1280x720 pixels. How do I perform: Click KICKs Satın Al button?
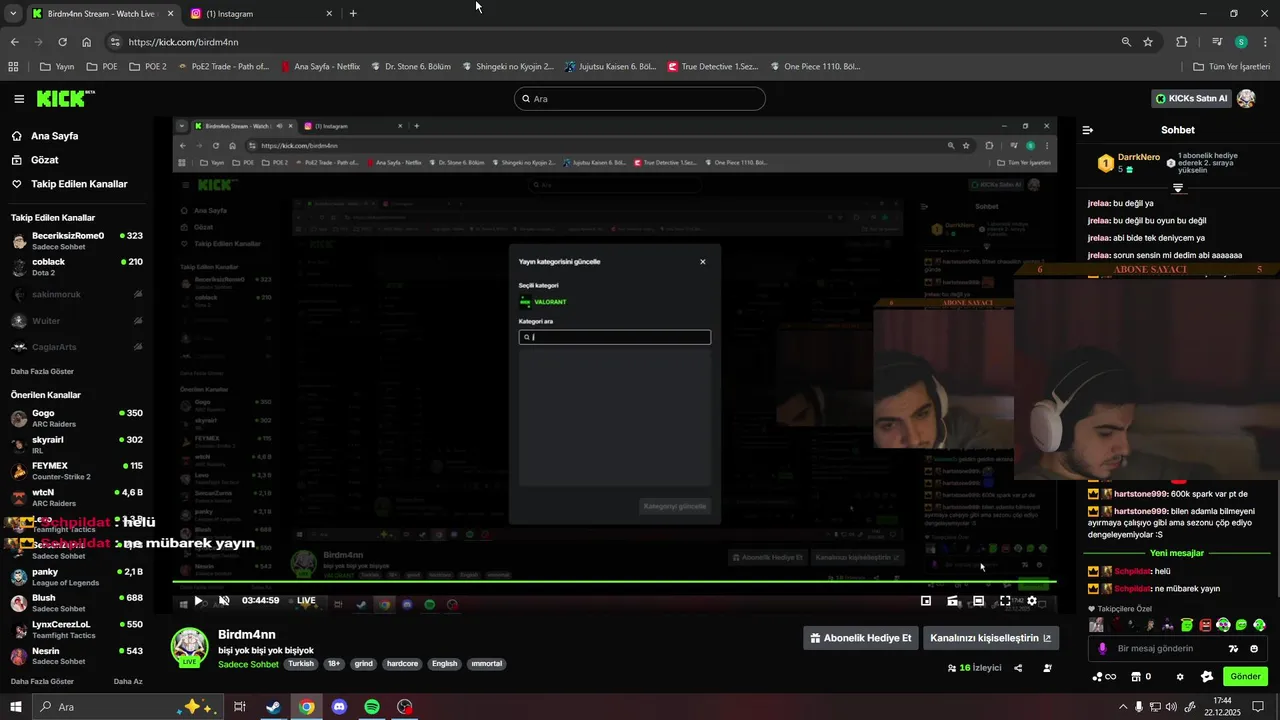1191,99
